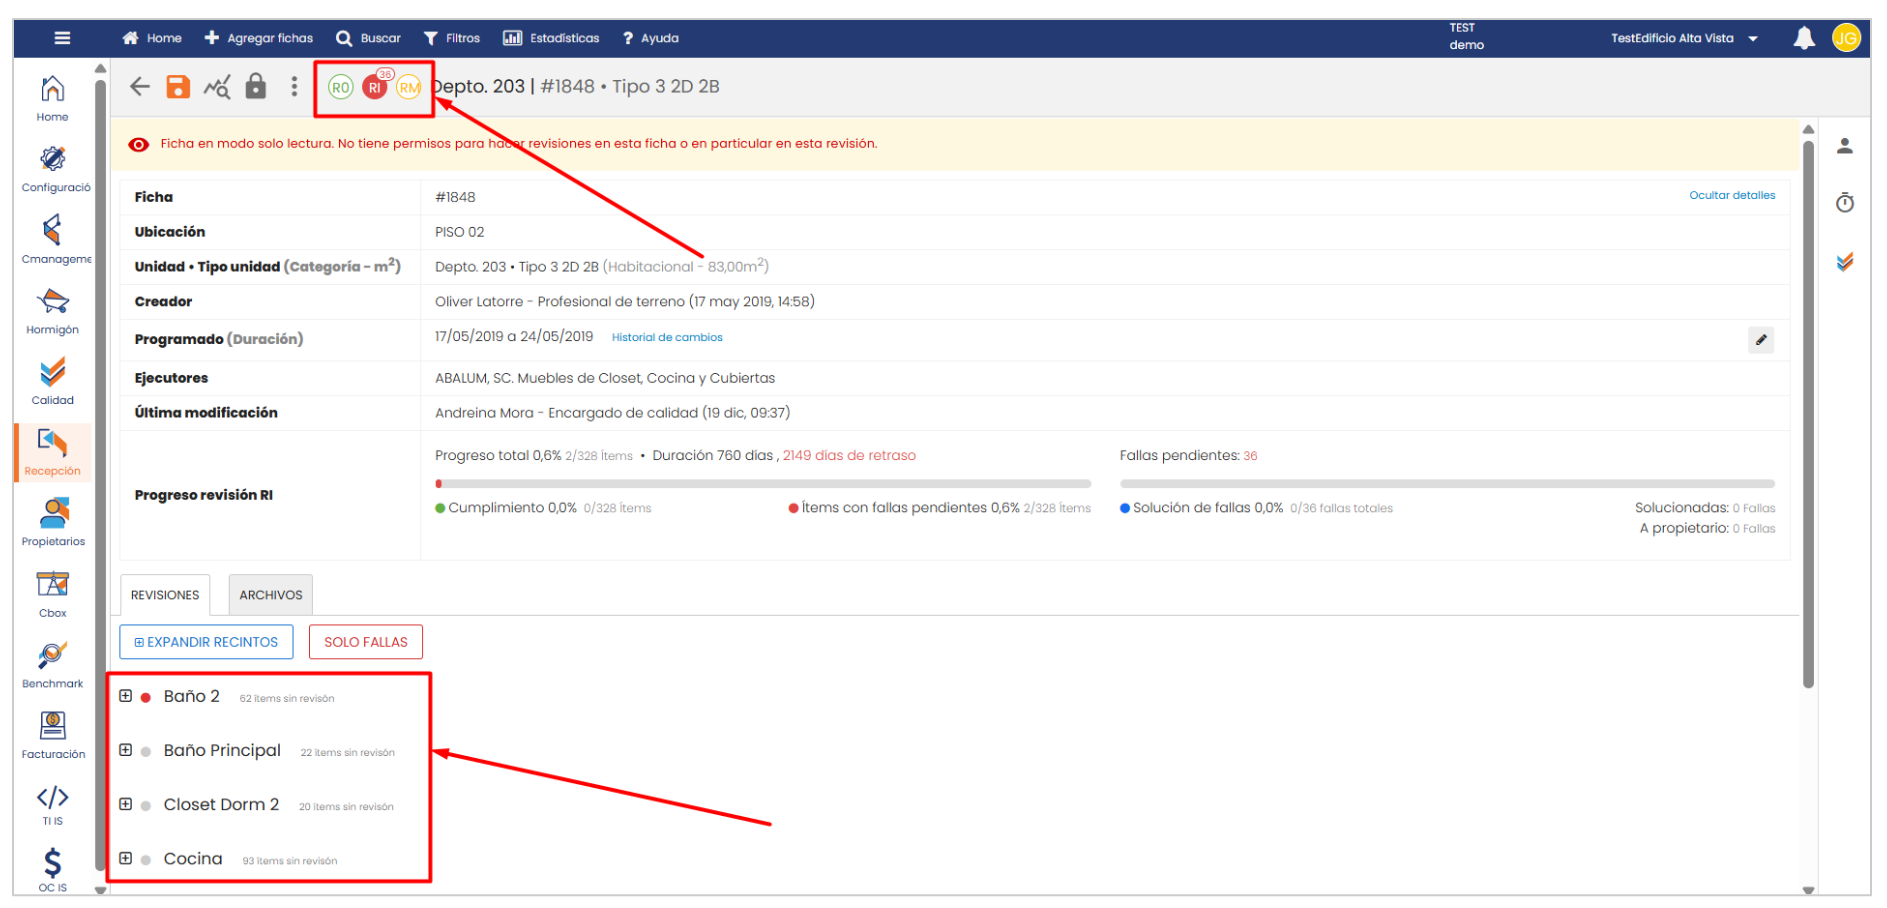Viewport: 1887px width, 908px height.
Task: Open the Hormigón module in sidebar
Action: (53, 312)
